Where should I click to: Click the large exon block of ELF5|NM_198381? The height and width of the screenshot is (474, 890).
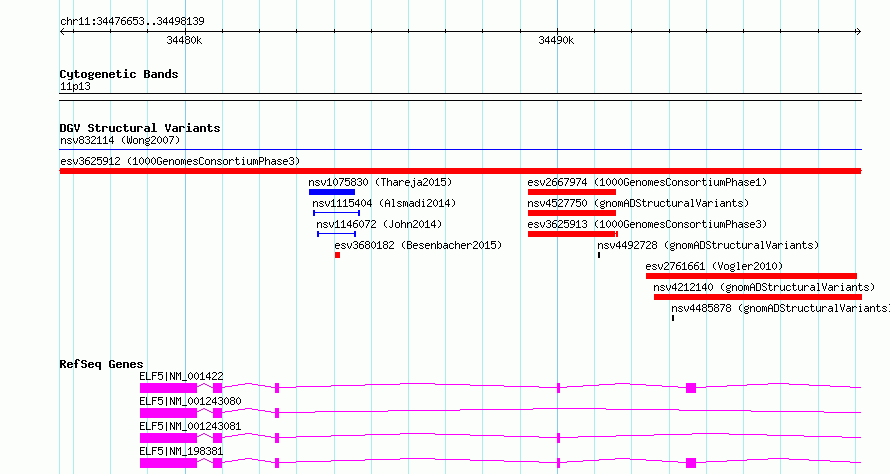(x=169, y=463)
